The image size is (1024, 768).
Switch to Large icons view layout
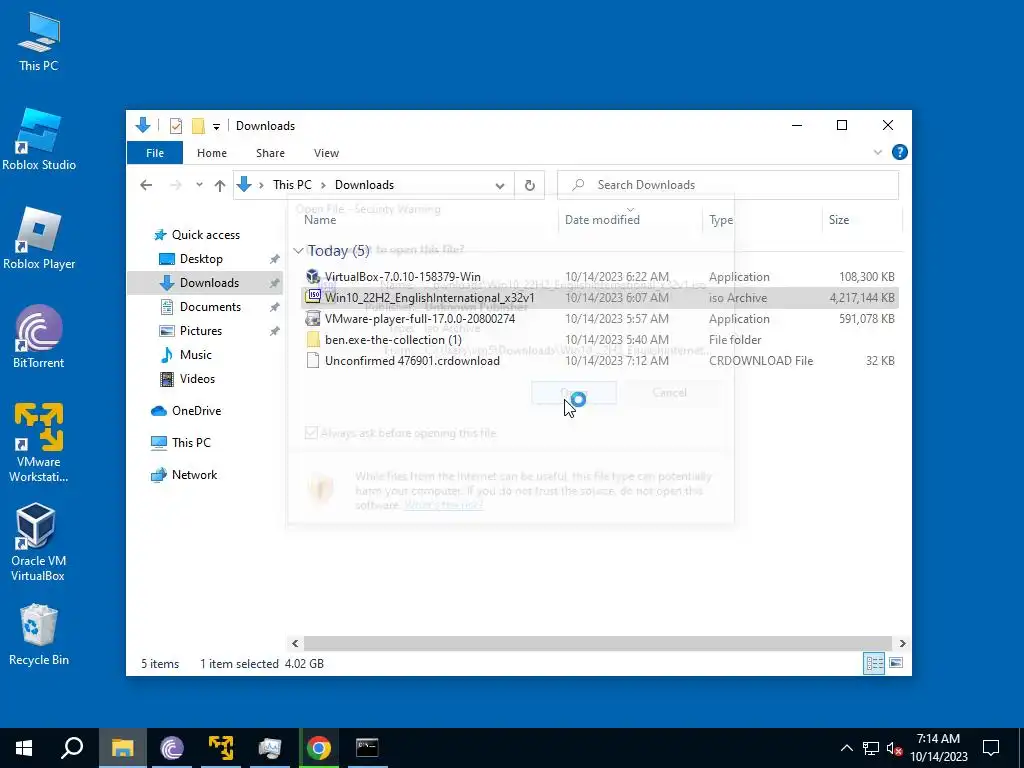(896, 664)
